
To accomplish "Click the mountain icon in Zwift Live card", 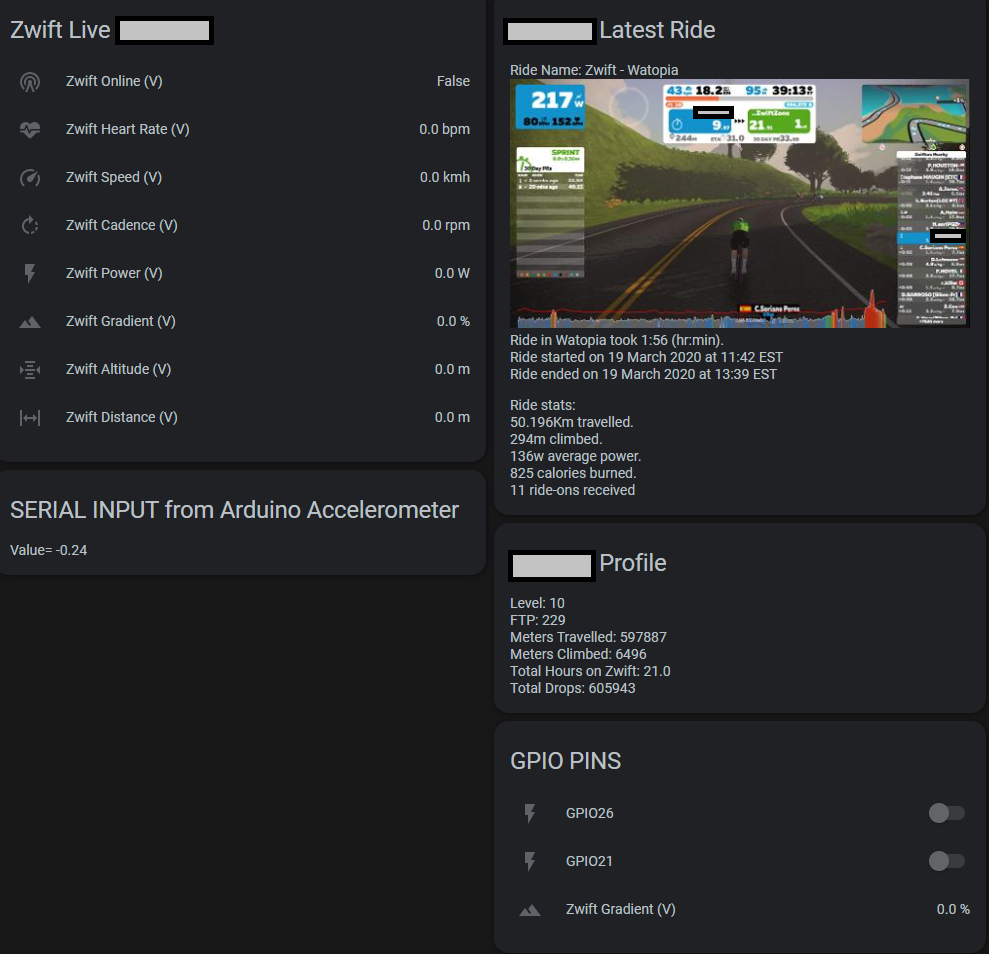I will pyautogui.click(x=30, y=322).
